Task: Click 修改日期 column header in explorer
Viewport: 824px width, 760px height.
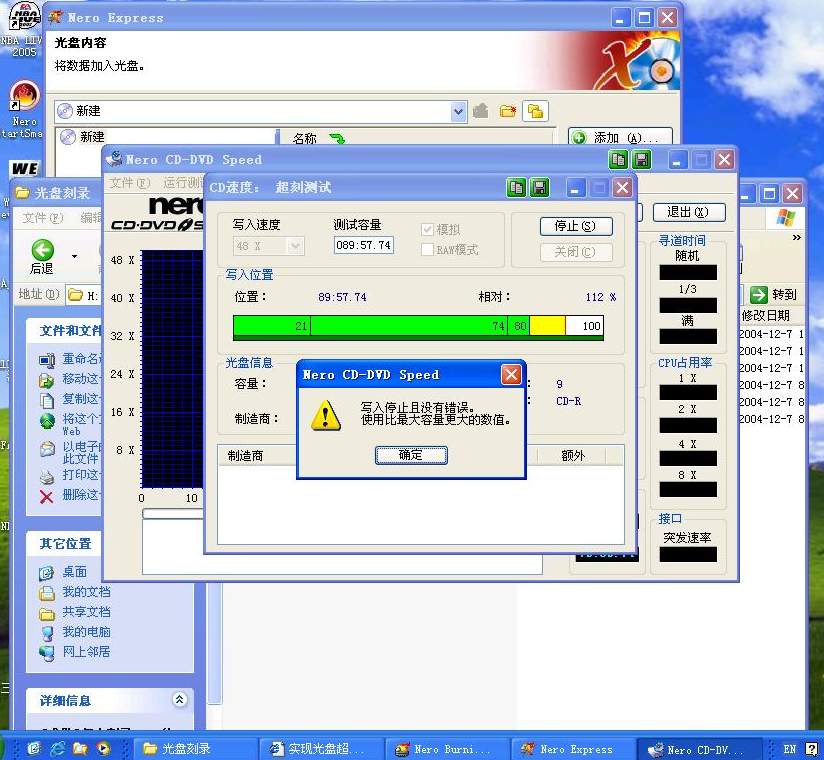Action: point(766,315)
